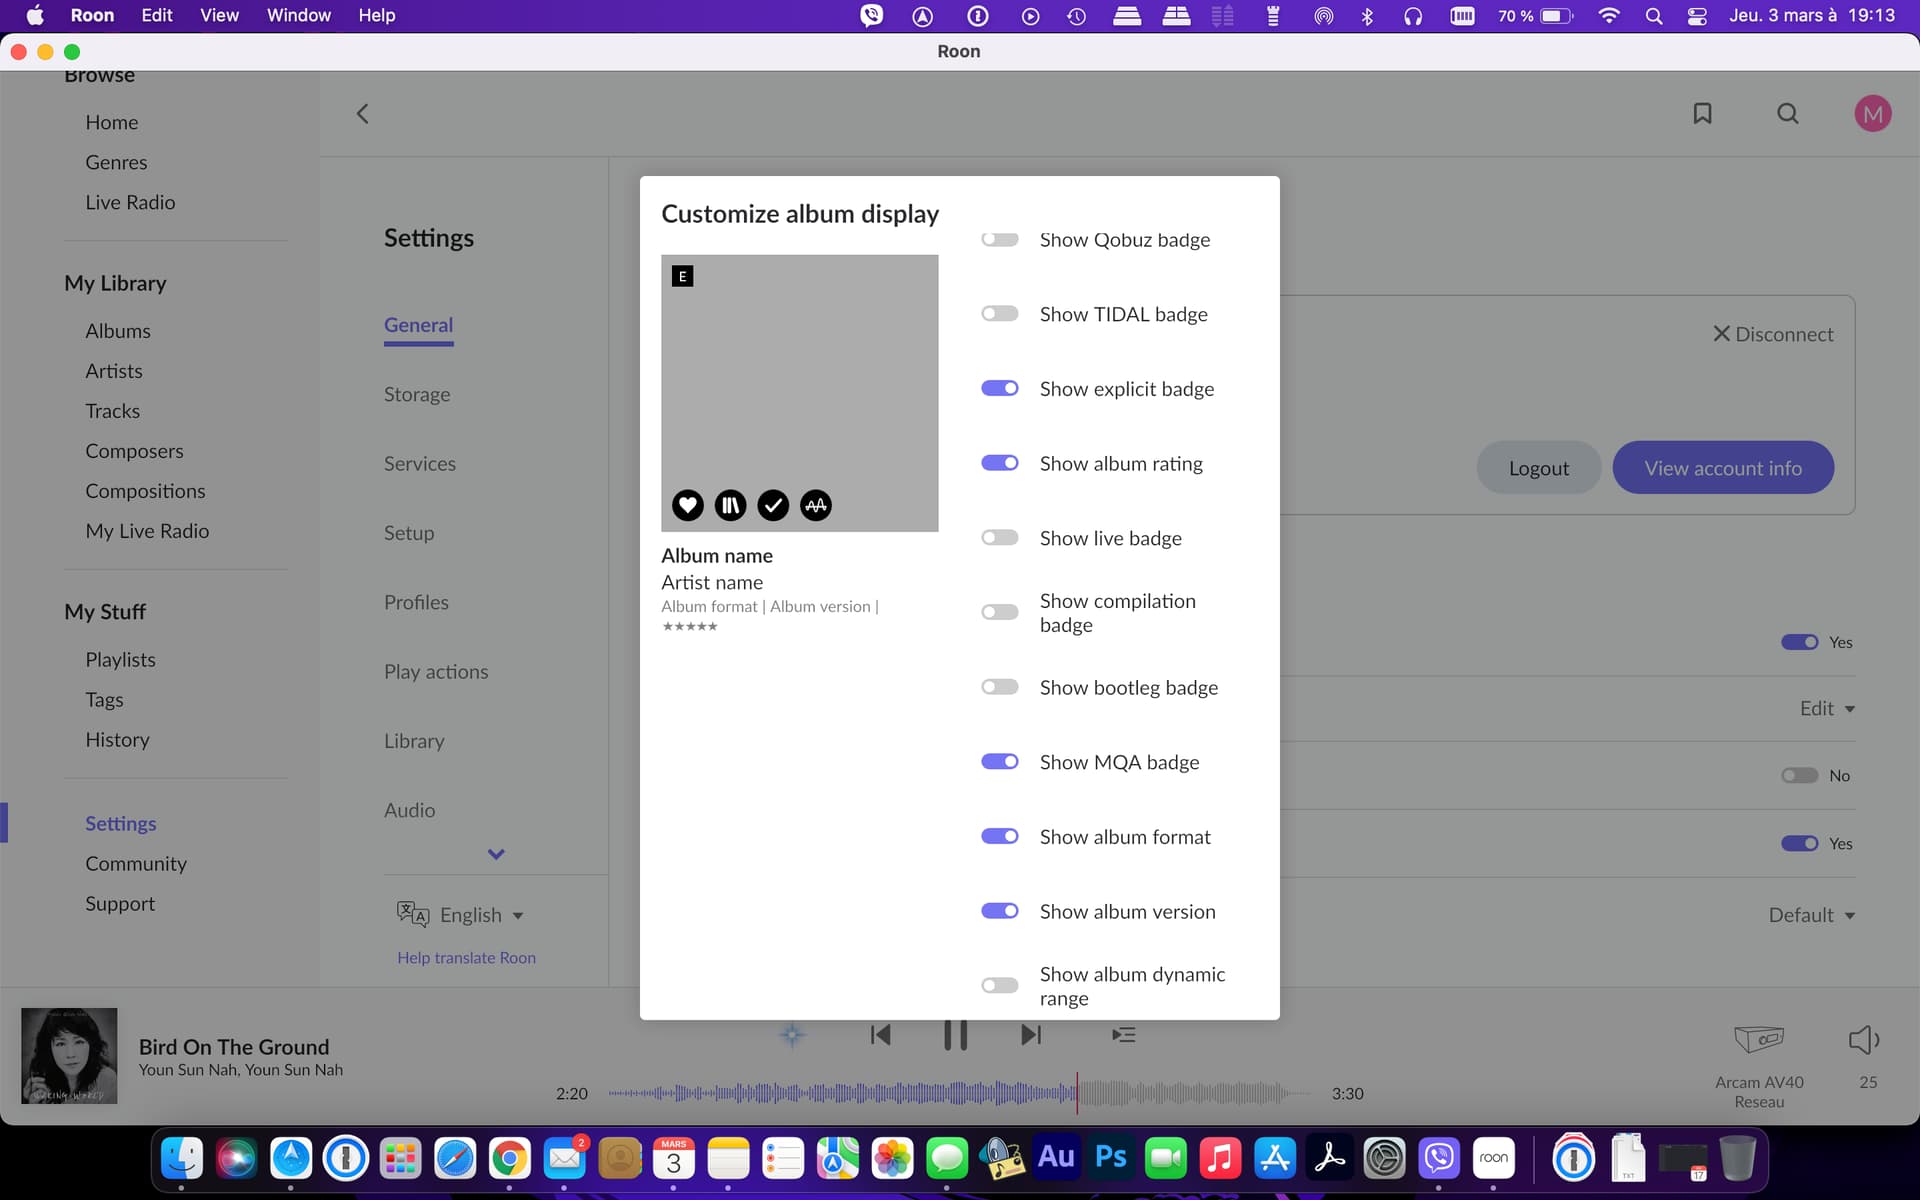Click the library badge on album preview

pyautogui.click(x=730, y=505)
